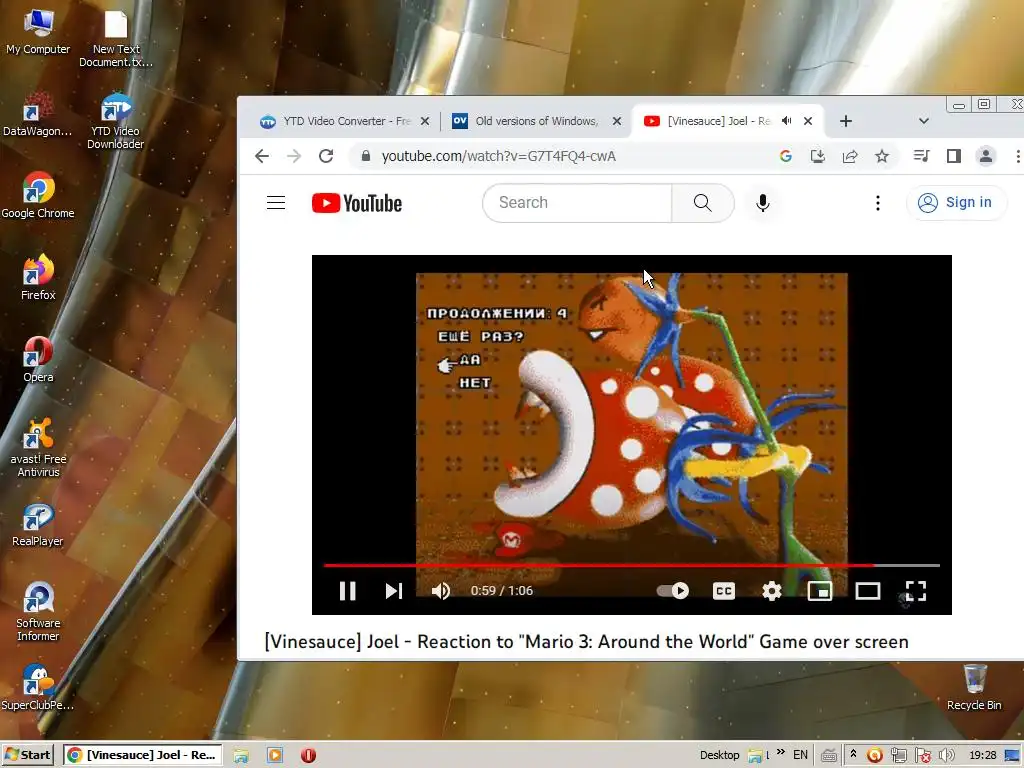Select Software Informer shortcut

(38, 611)
